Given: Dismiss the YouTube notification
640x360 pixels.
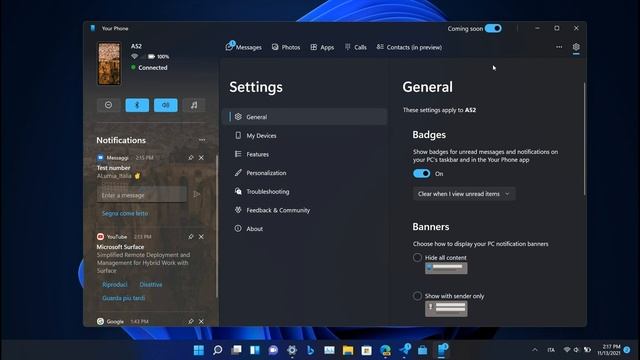Looking at the screenshot, I should click(201, 237).
